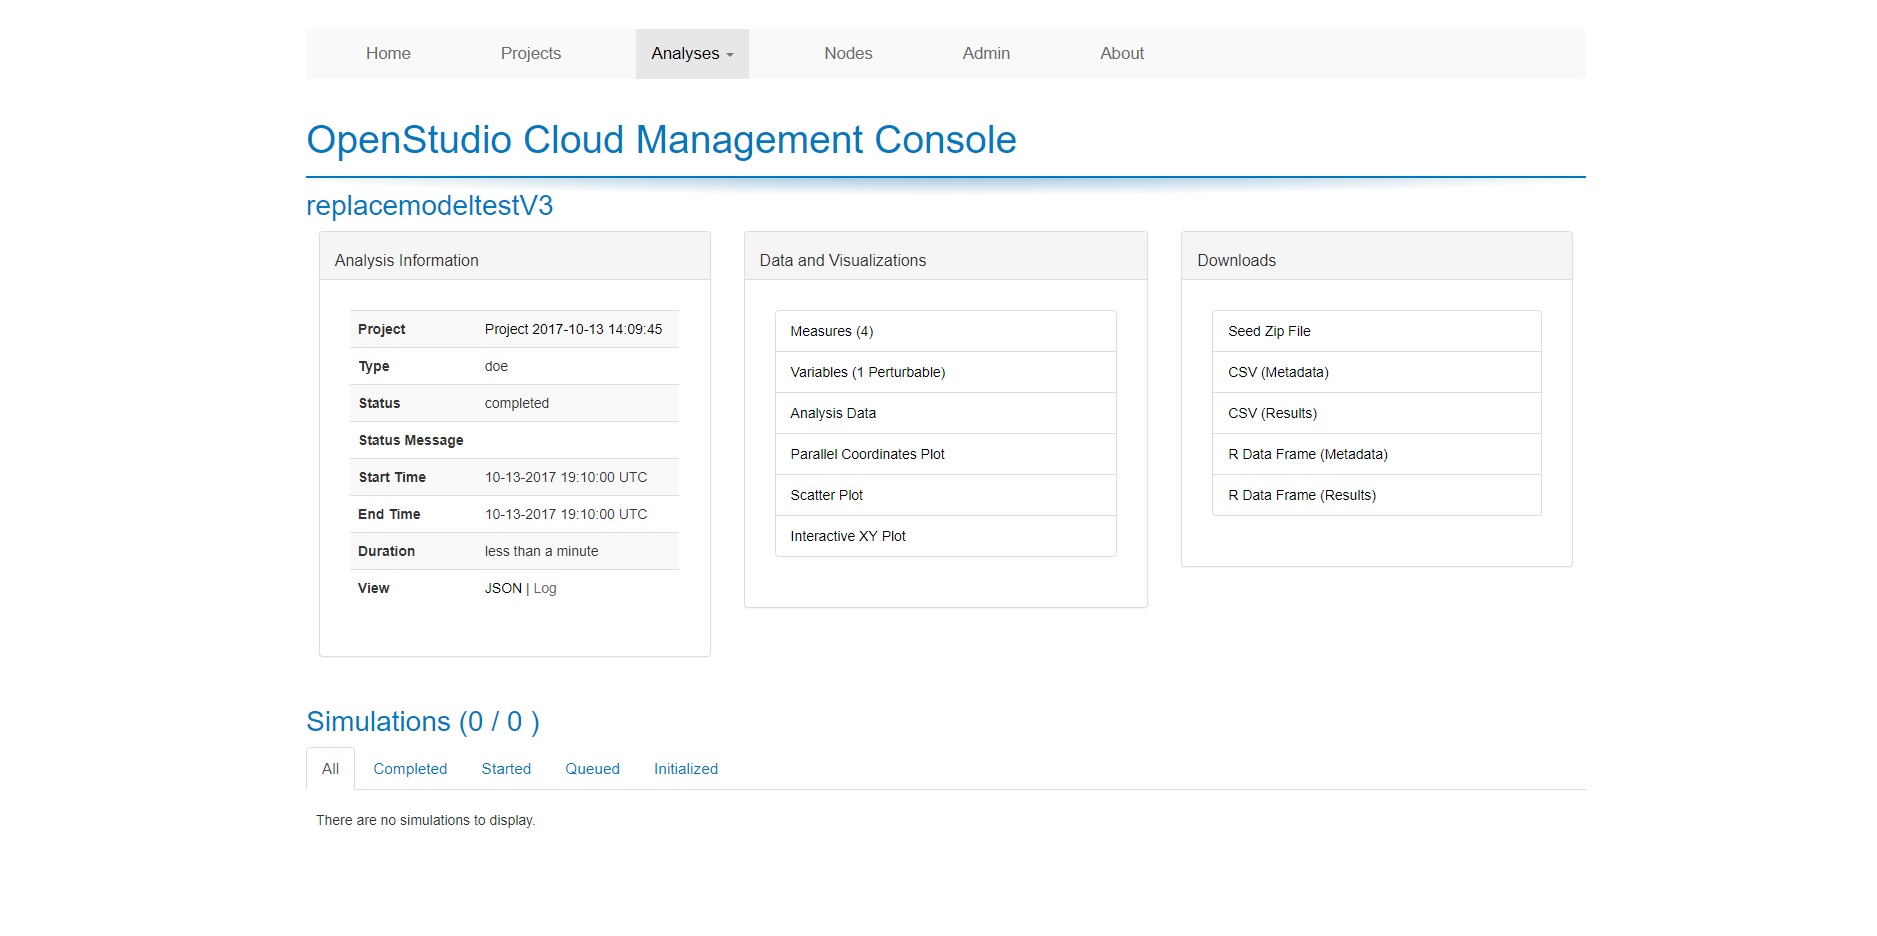The height and width of the screenshot is (936, 1877).
Task: Click the Start Time row label
Action: [x=392, y=477]
